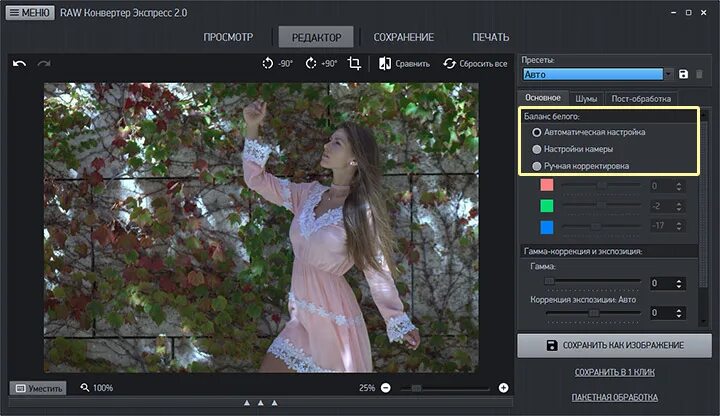The height and width of the screenshot is (416, 720).
Task: Delete the preset with the trash icon
Action: (699, 74)
